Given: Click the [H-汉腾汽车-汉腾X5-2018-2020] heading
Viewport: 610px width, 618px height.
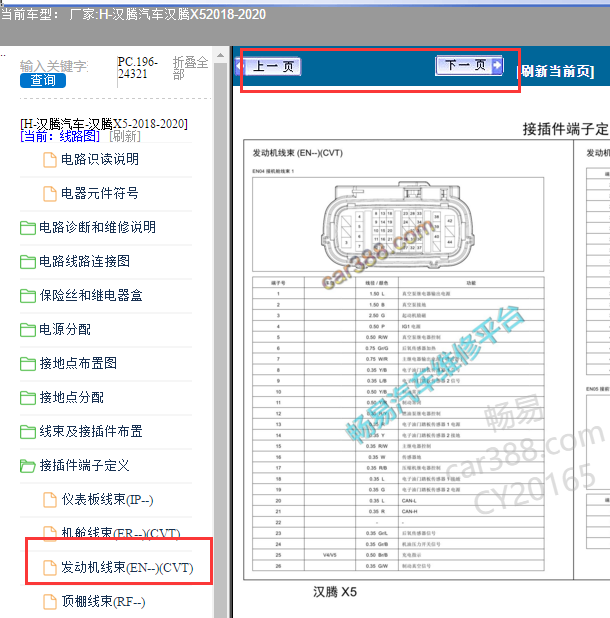Looking at the screenshot, I should pos(104,124).
